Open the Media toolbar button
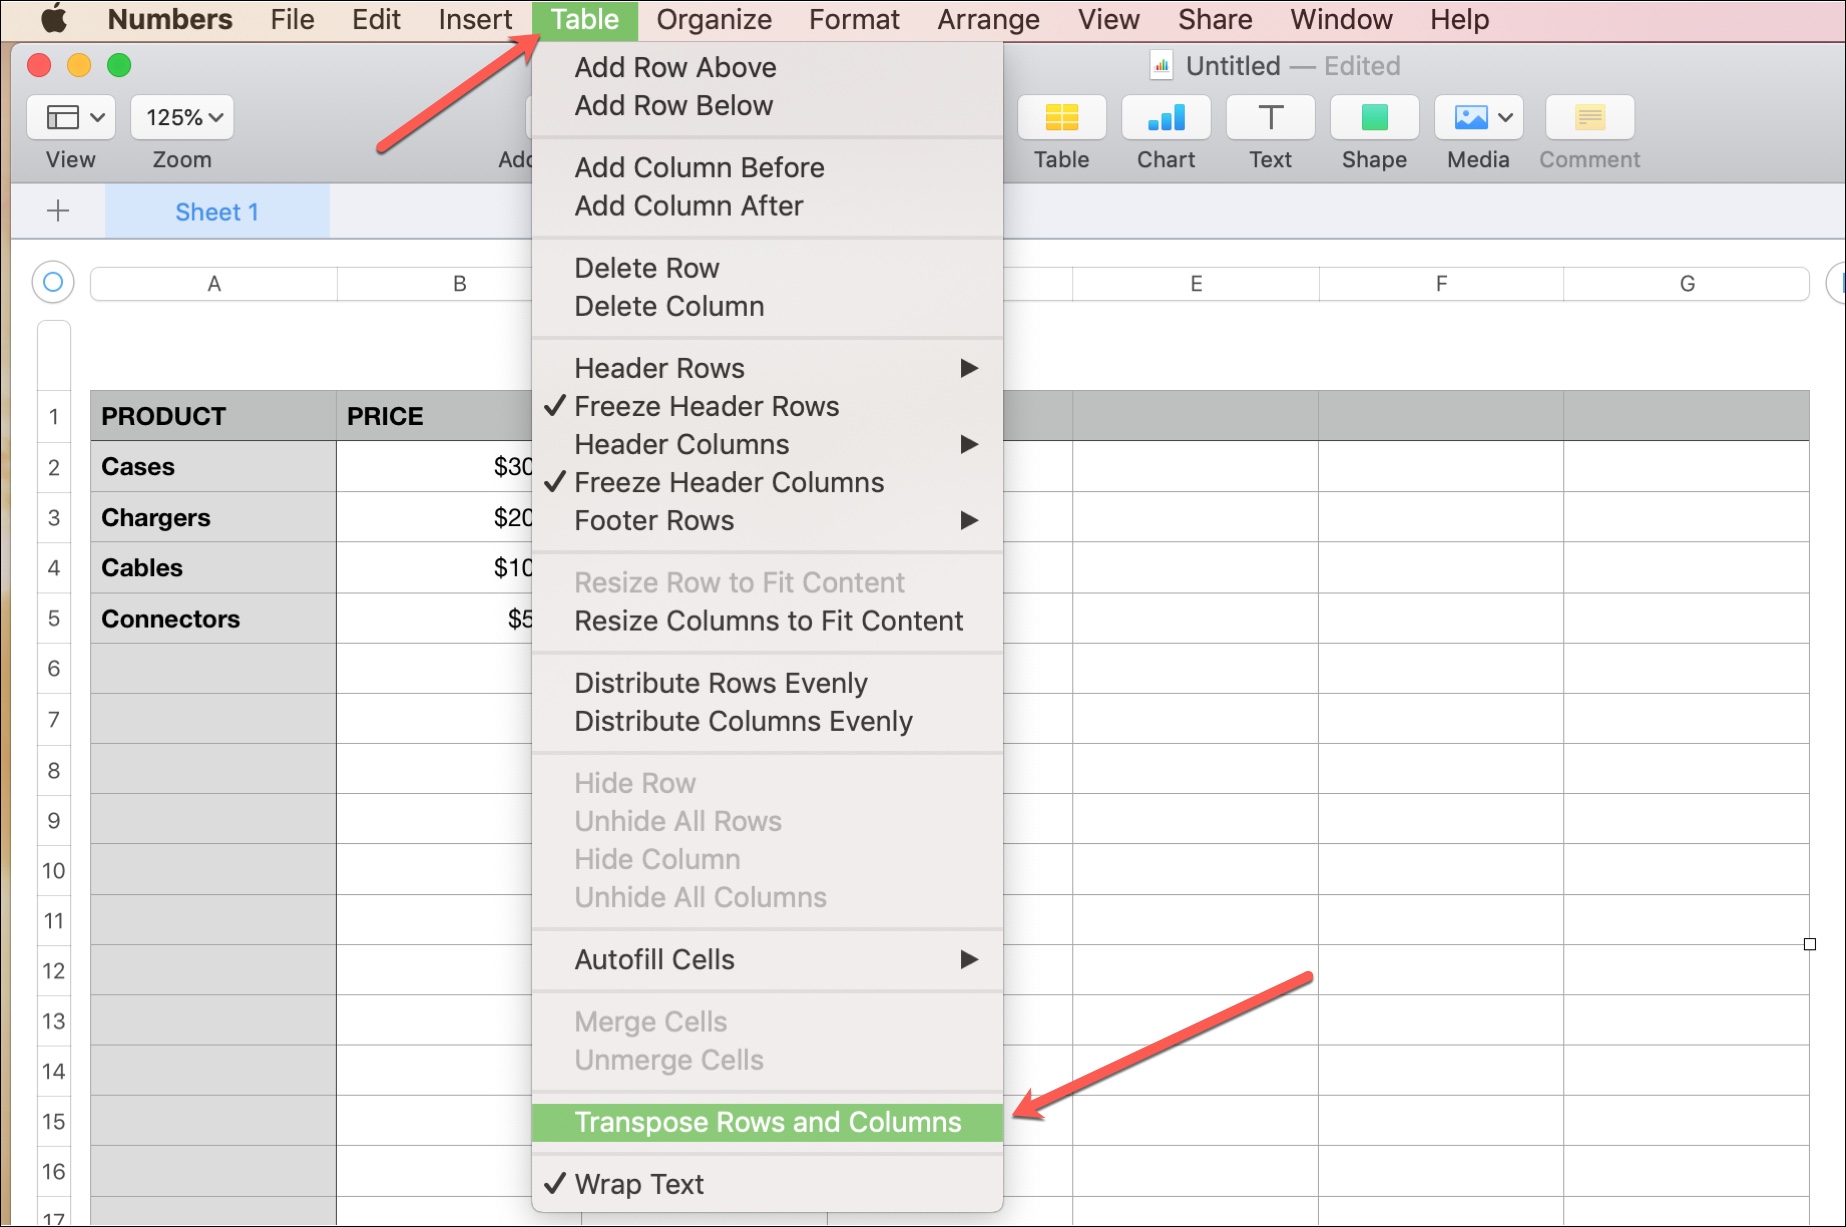Image resolution: width=1846 pixels, height=1227 pixels. coord(1479,118)
